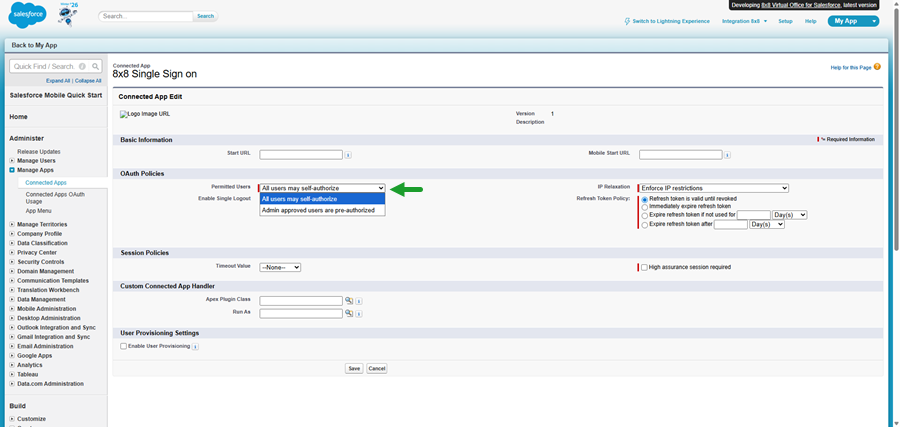Open the Setup menu item
The height and width of the screenshot is (427, 900).
point(785,21)
